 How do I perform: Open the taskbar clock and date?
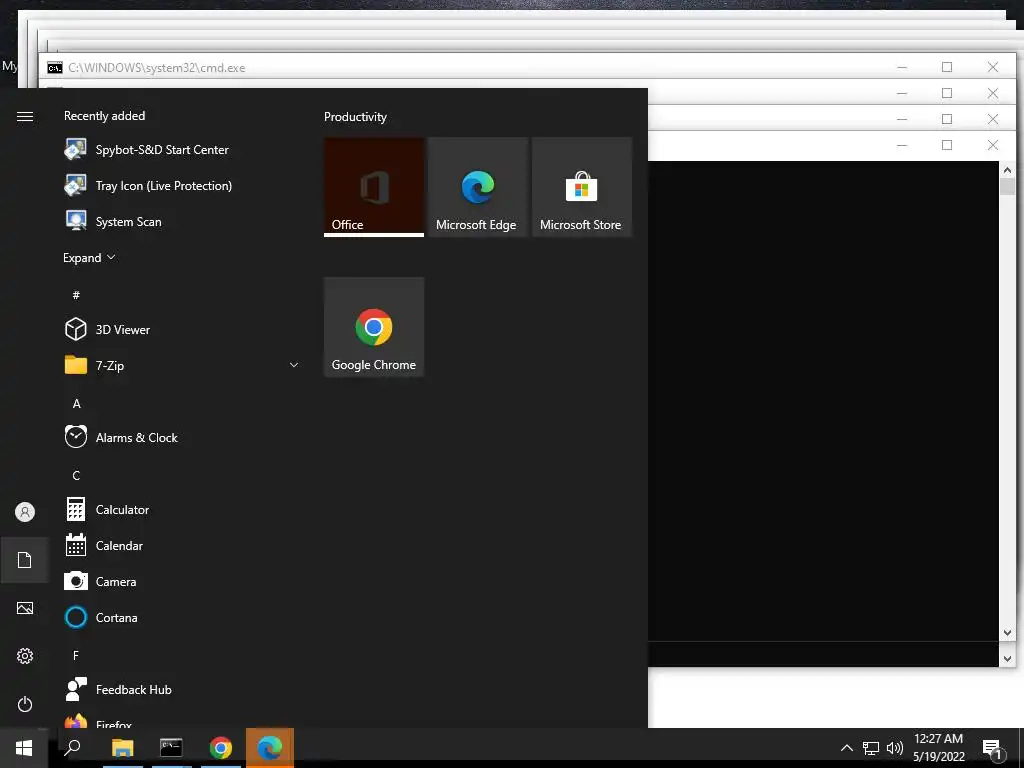coord(938,748)
